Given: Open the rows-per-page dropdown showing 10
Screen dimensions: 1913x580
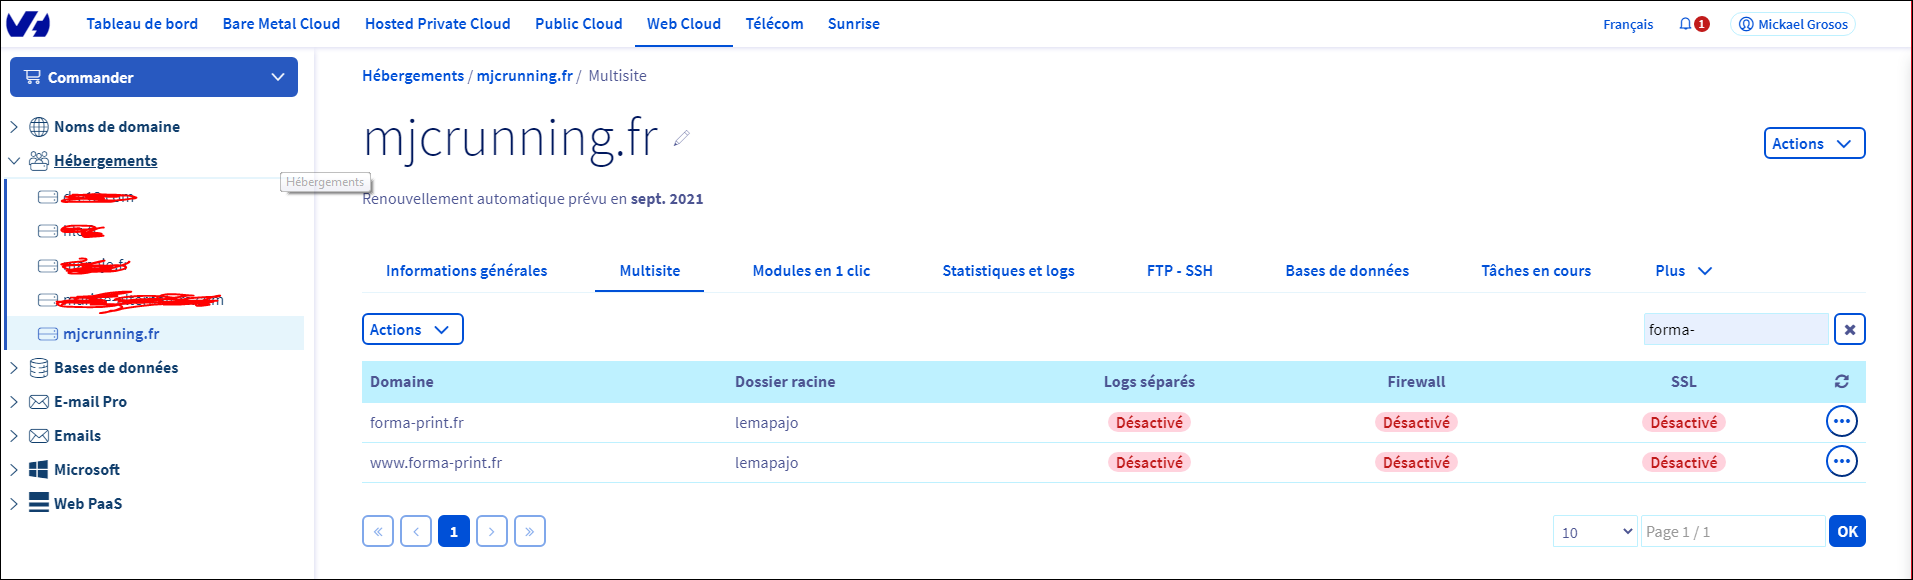Looking at the screenshot, I should (x=1595, y=532).
